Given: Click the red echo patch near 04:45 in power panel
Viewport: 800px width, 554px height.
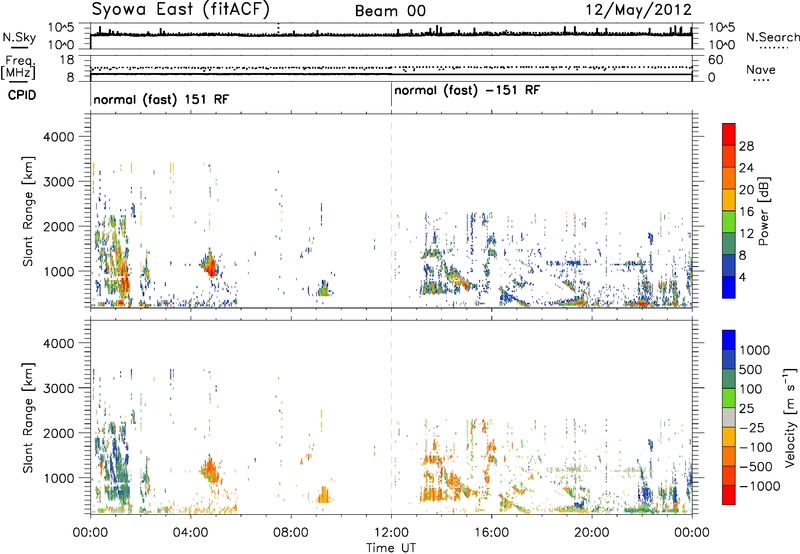Looking at the screenshot, I should tap(210, 267).
